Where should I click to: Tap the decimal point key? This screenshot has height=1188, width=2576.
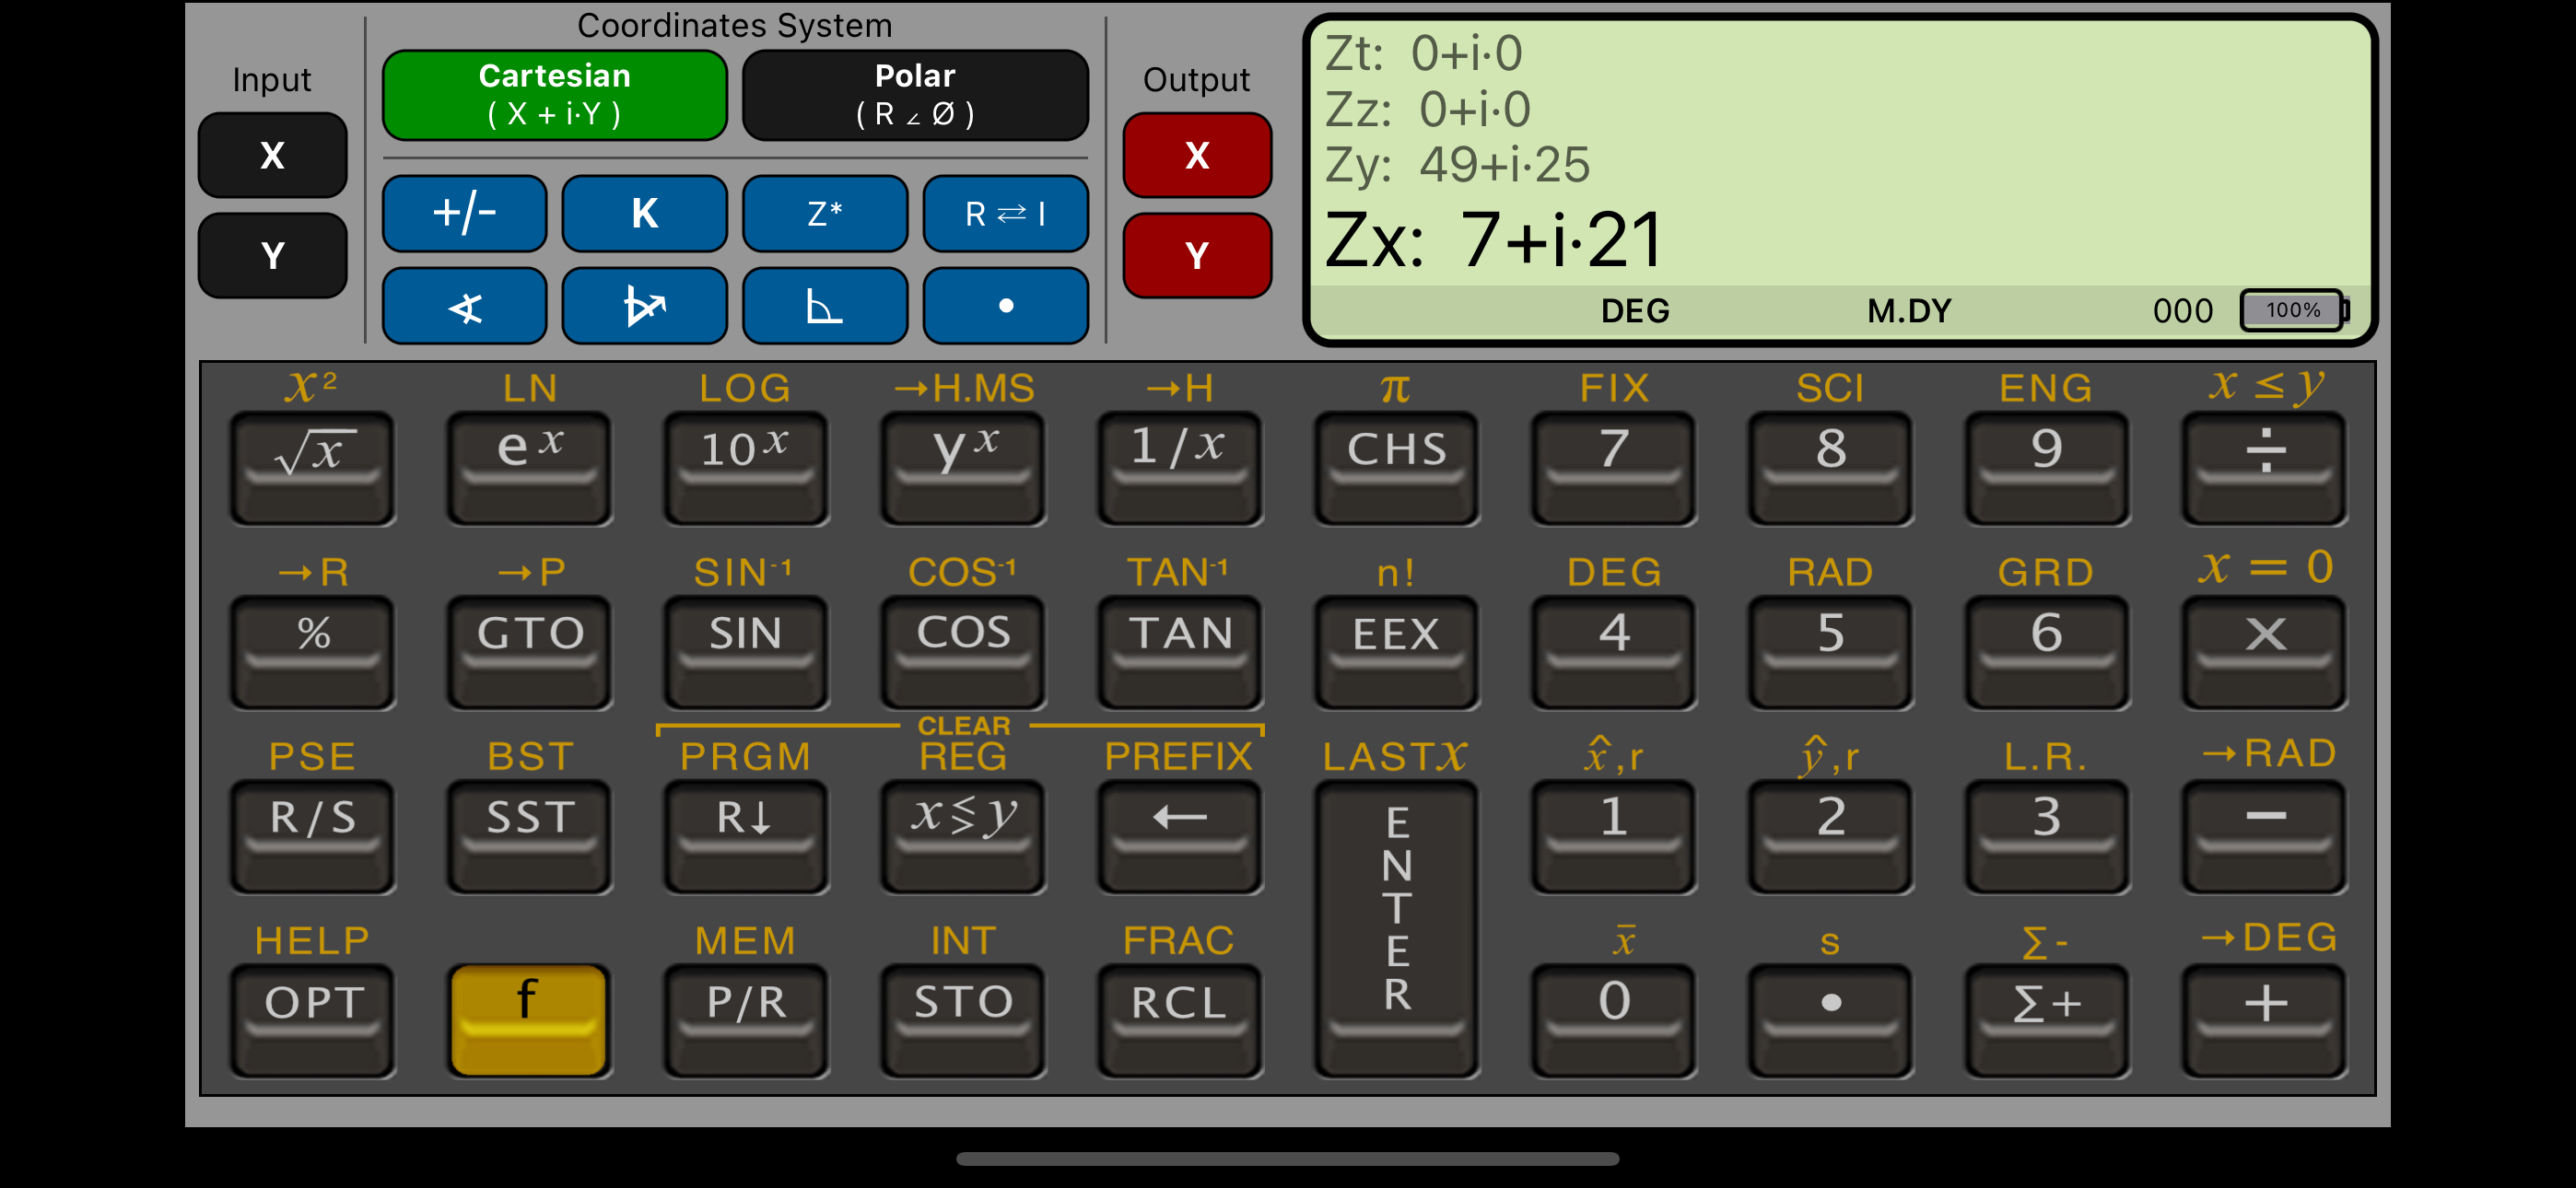1831,1021
